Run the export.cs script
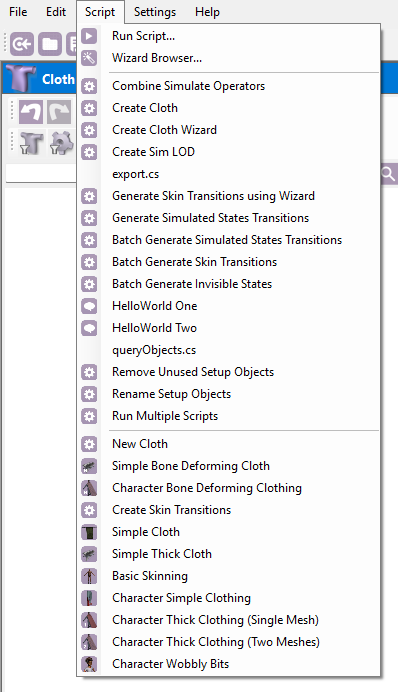Viewport: 398px width, 692px height. tap(229, 174)
